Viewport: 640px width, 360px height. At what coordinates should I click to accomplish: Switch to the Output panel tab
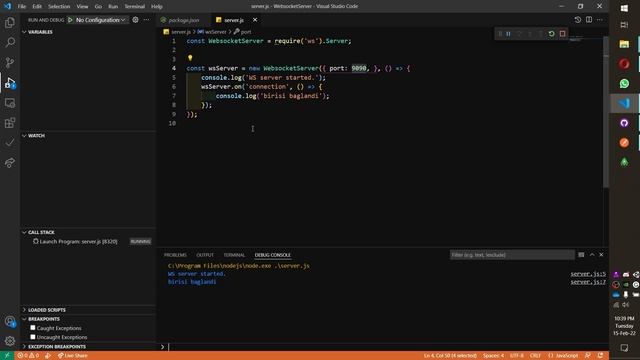[x=205, y=255]
